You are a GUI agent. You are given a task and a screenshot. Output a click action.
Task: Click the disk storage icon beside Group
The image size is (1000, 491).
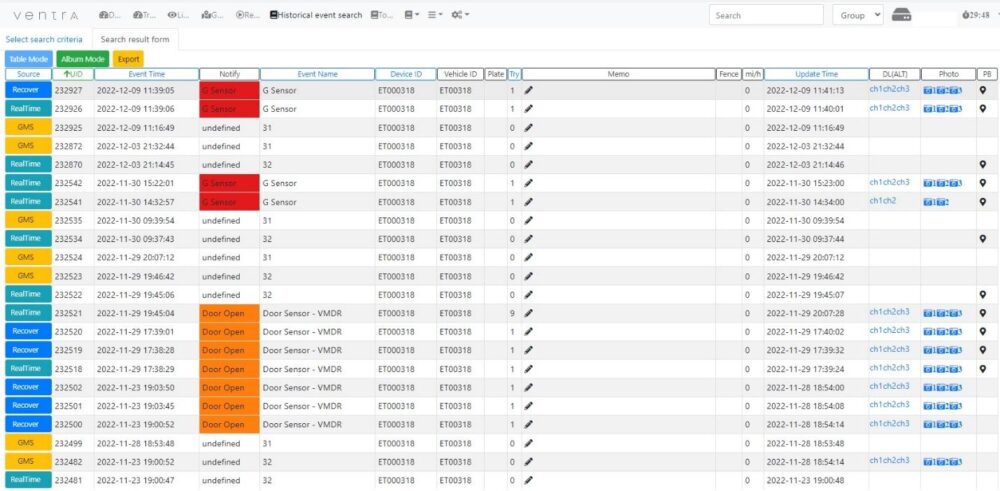[x=901, y=15]
